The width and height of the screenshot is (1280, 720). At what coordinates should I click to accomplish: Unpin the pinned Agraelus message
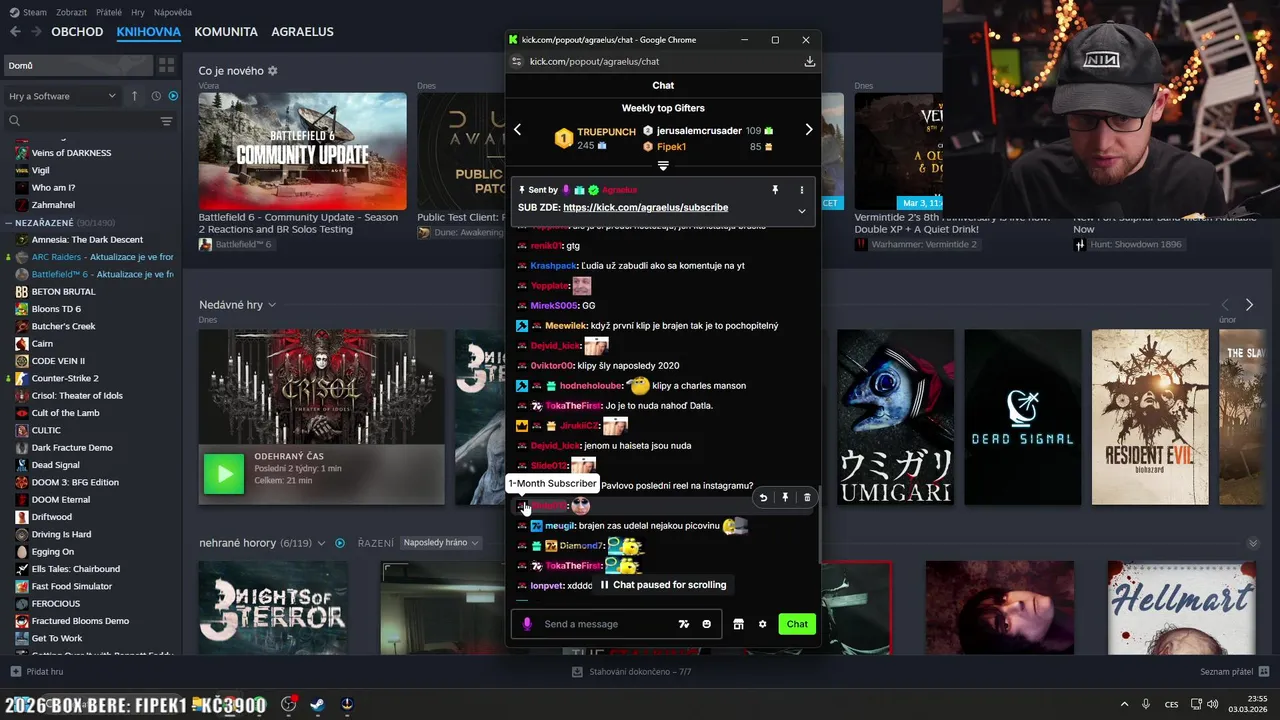[x=775, y=190]
